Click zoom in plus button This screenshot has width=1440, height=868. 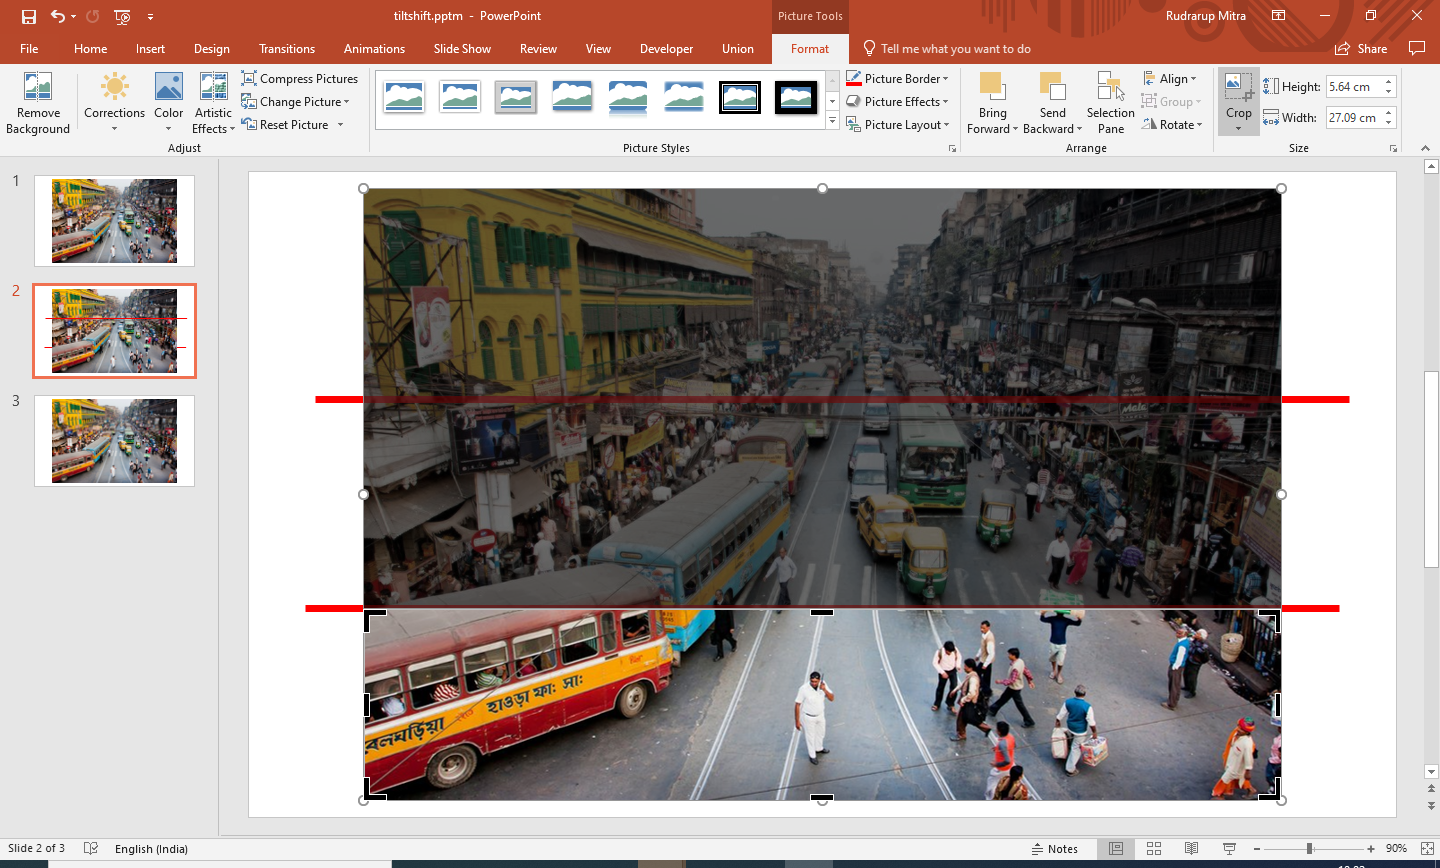coord(1371,849)
